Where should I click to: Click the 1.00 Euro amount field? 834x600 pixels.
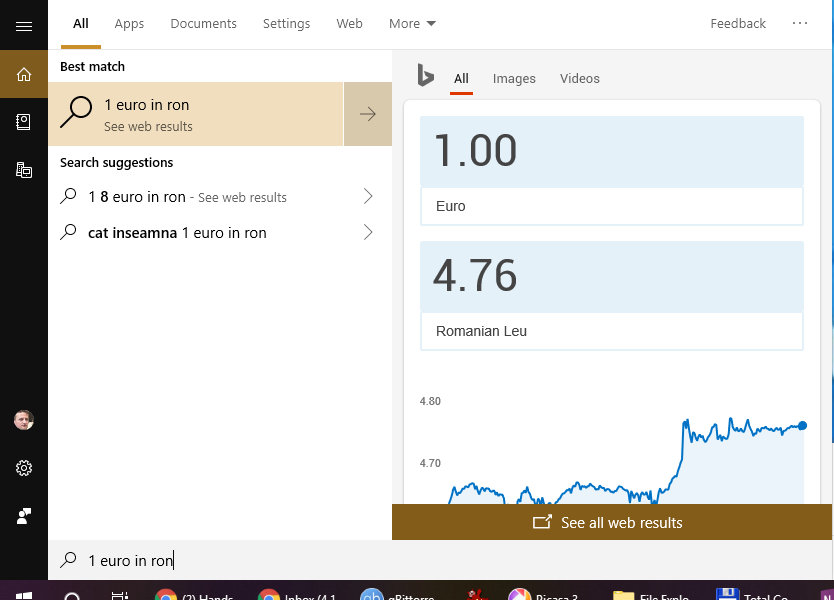pos(612,151)
